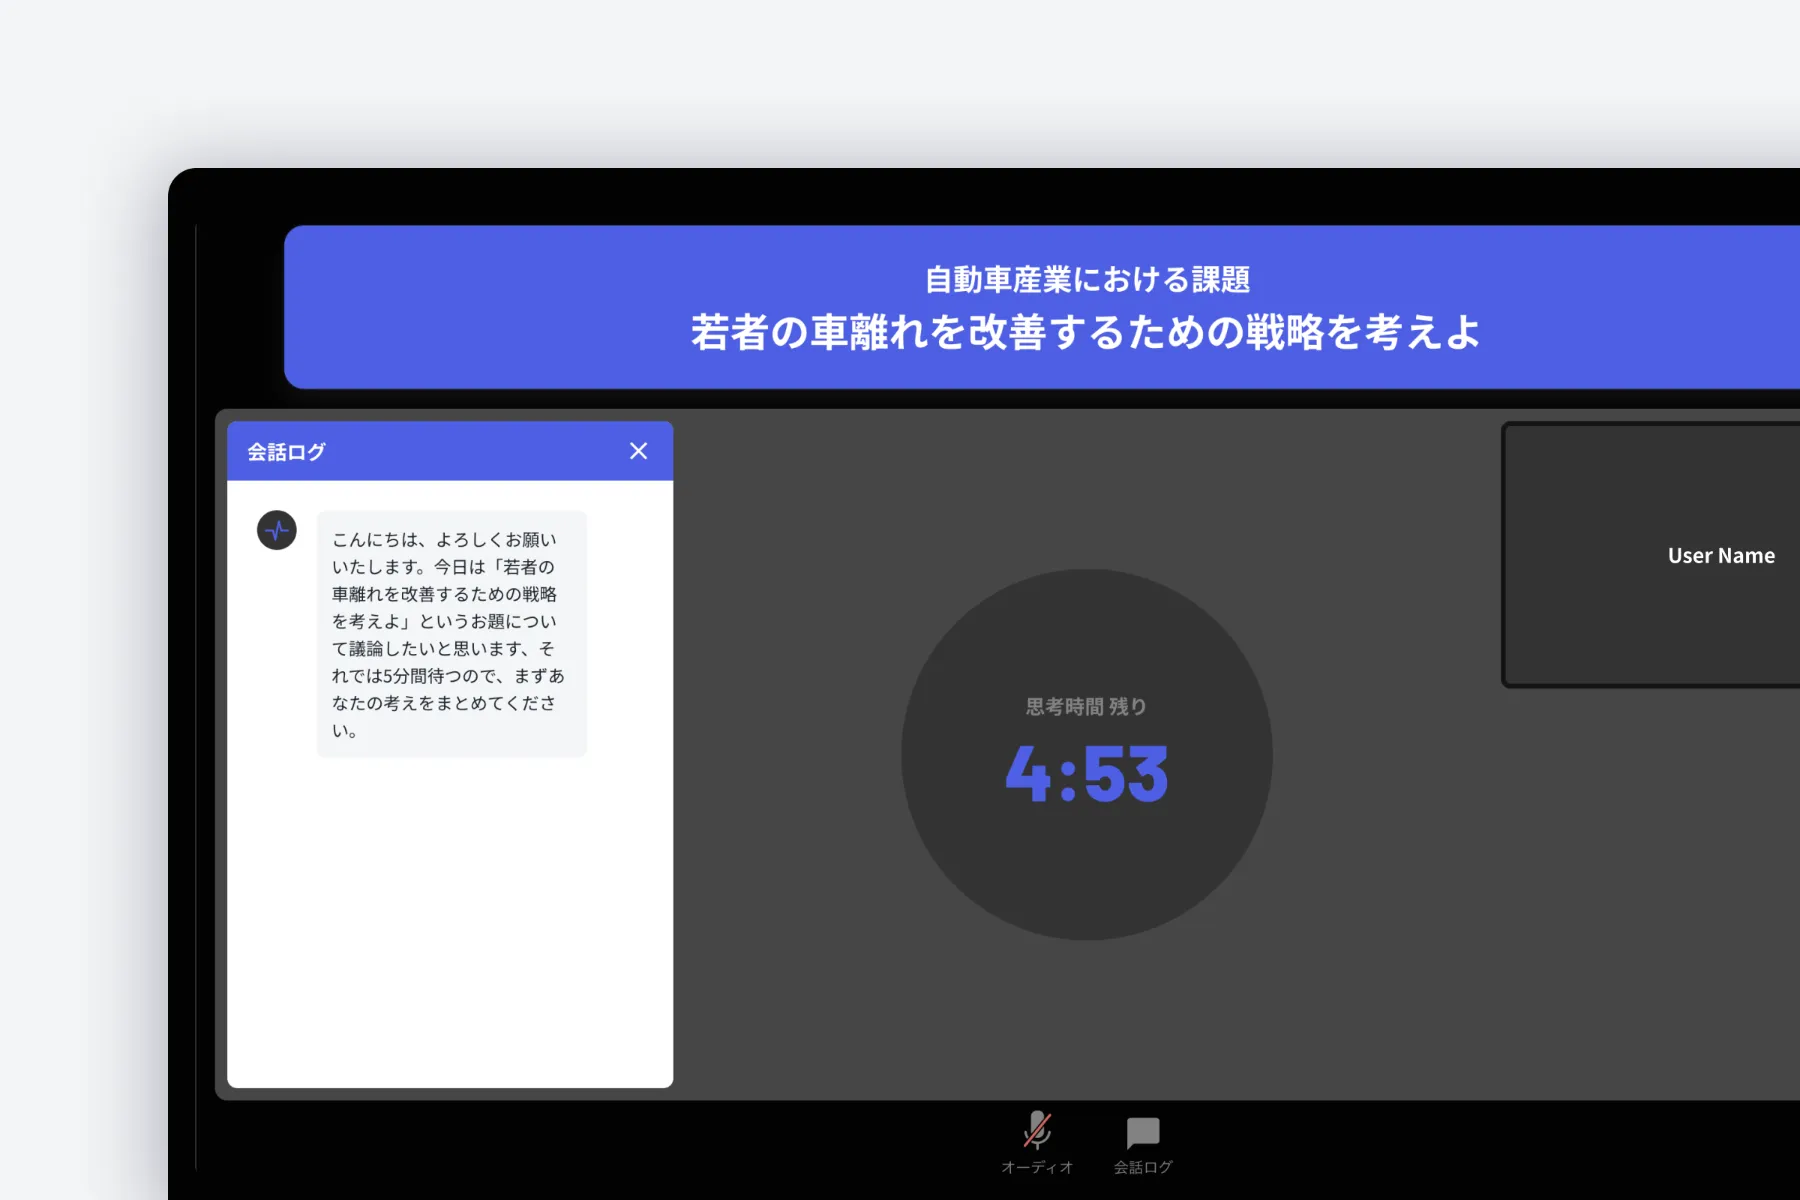This screenshot has height=1200, width=1800.
Task: Open the 会話ログ chat bubble icon
Action: pos(1143,1133)
